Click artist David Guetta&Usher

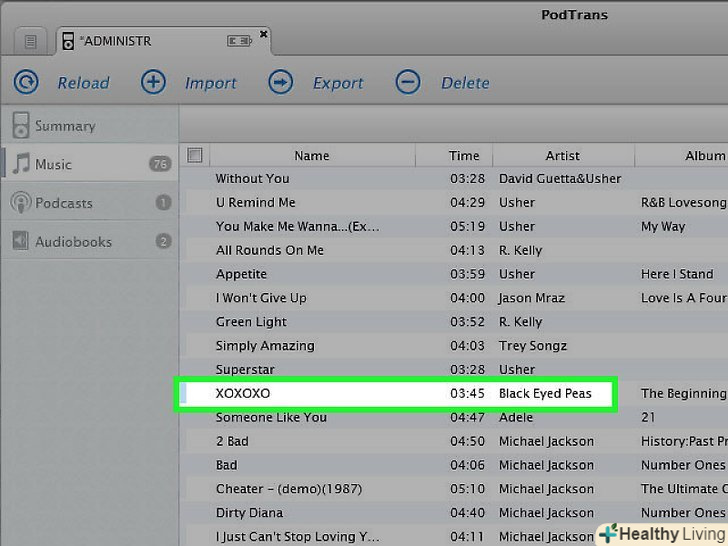[560, 179]
